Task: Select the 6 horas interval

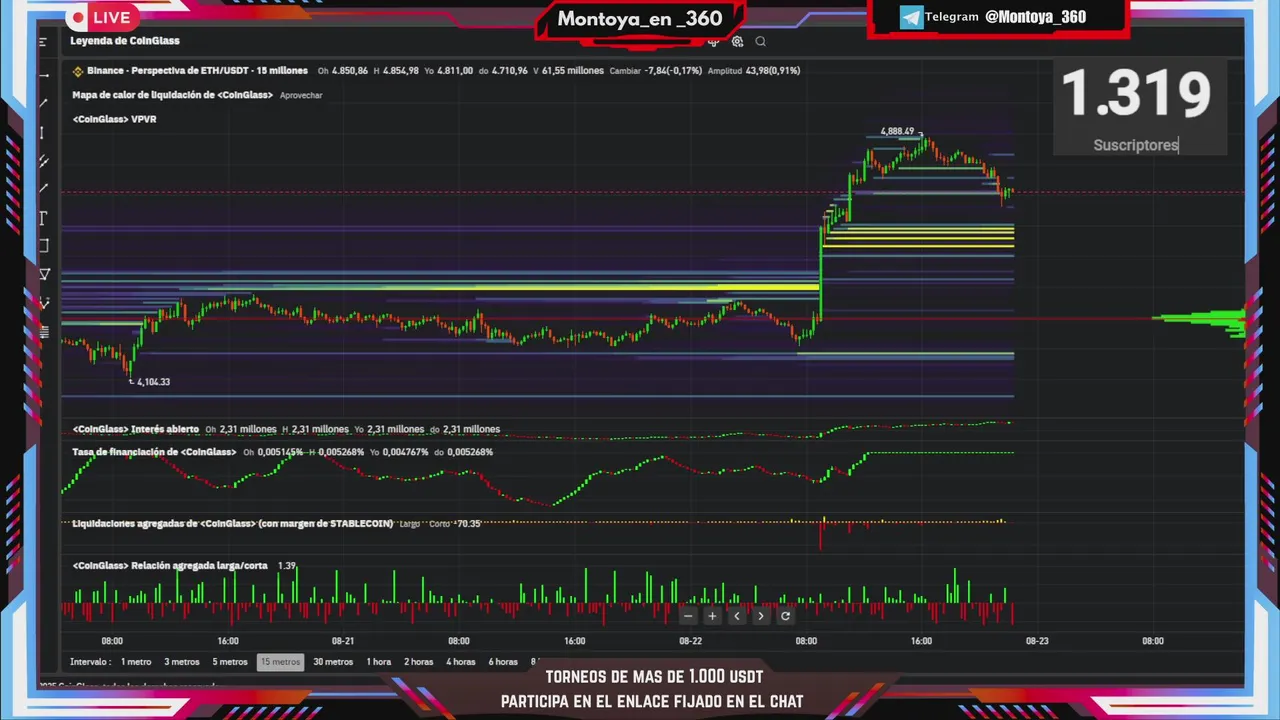Action: tap(503, 662)
